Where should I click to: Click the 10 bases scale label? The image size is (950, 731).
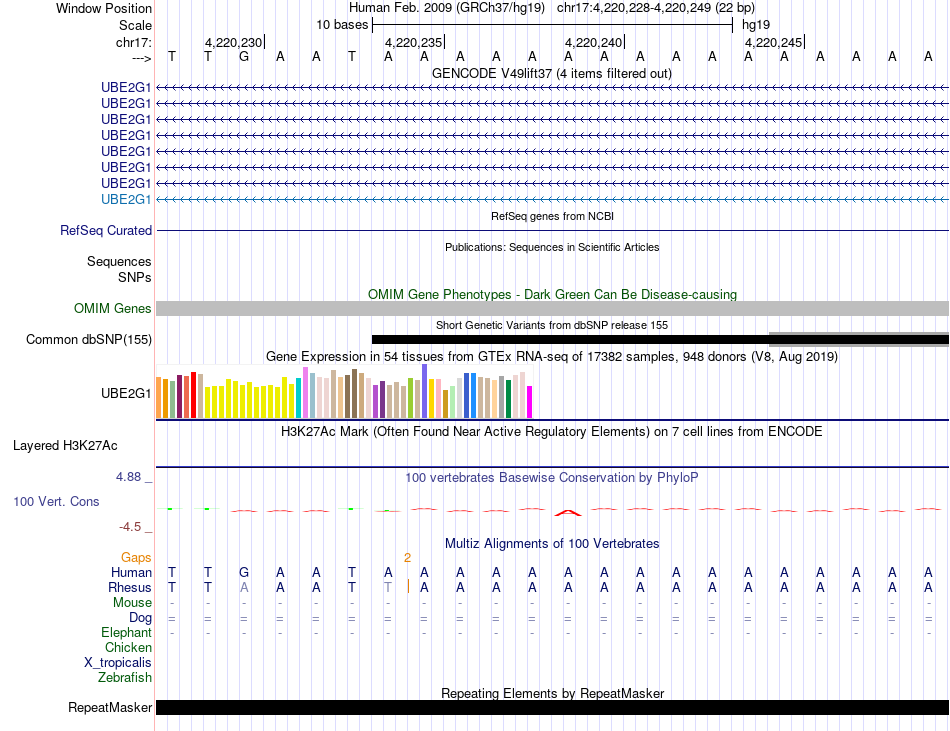342,25
